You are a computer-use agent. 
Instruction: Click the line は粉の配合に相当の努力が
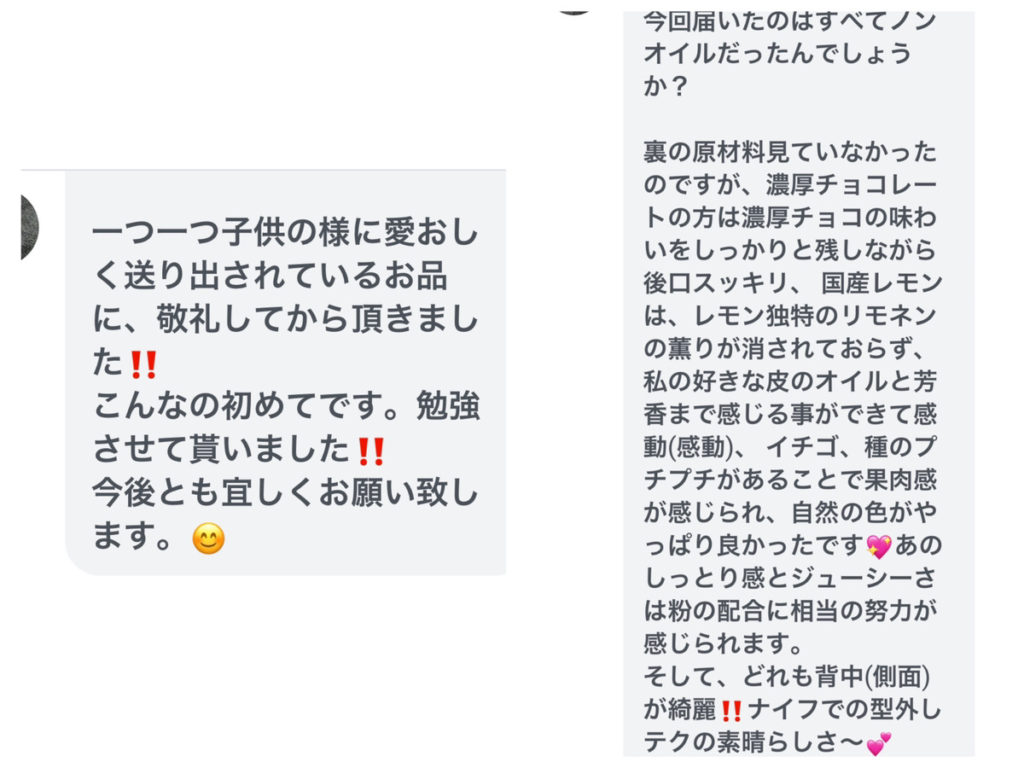(790, 611)
